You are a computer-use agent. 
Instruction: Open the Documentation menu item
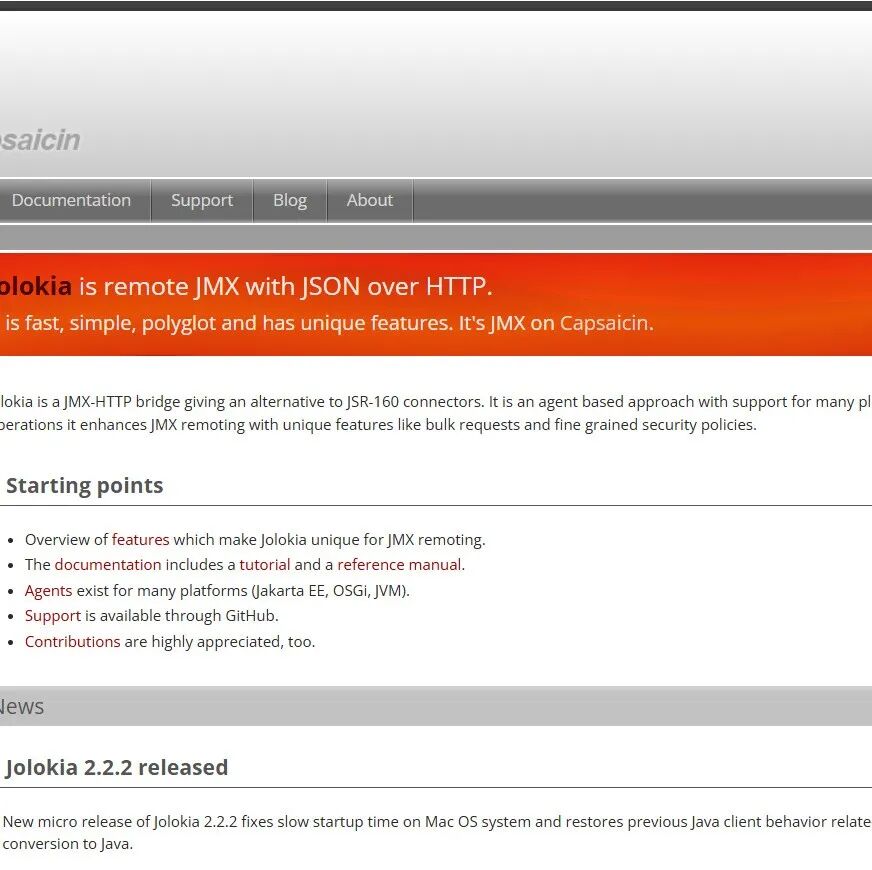[71, 200]
